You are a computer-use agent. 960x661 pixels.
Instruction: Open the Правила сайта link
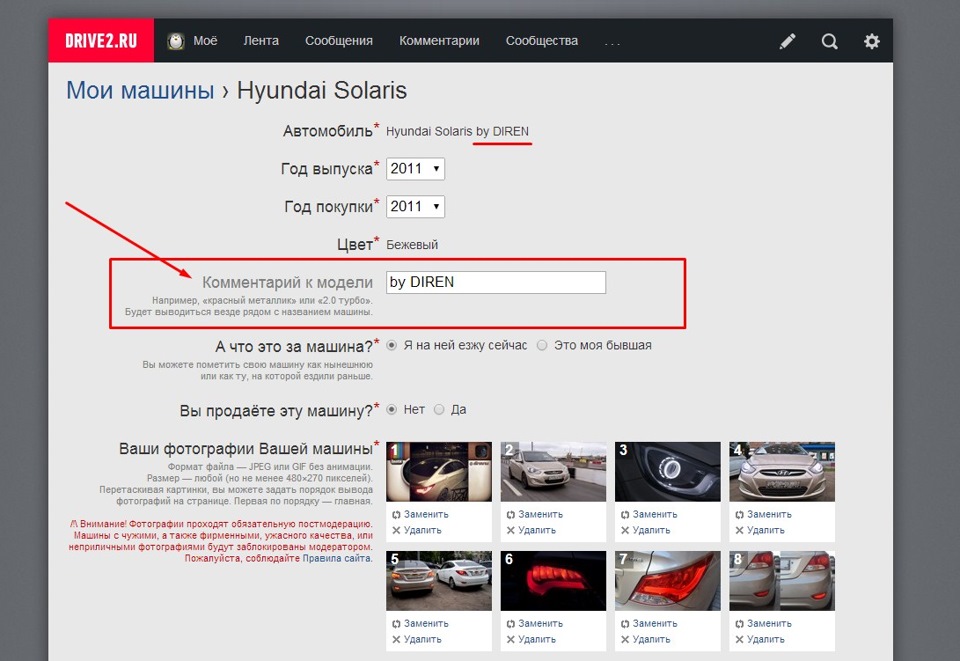337,558
